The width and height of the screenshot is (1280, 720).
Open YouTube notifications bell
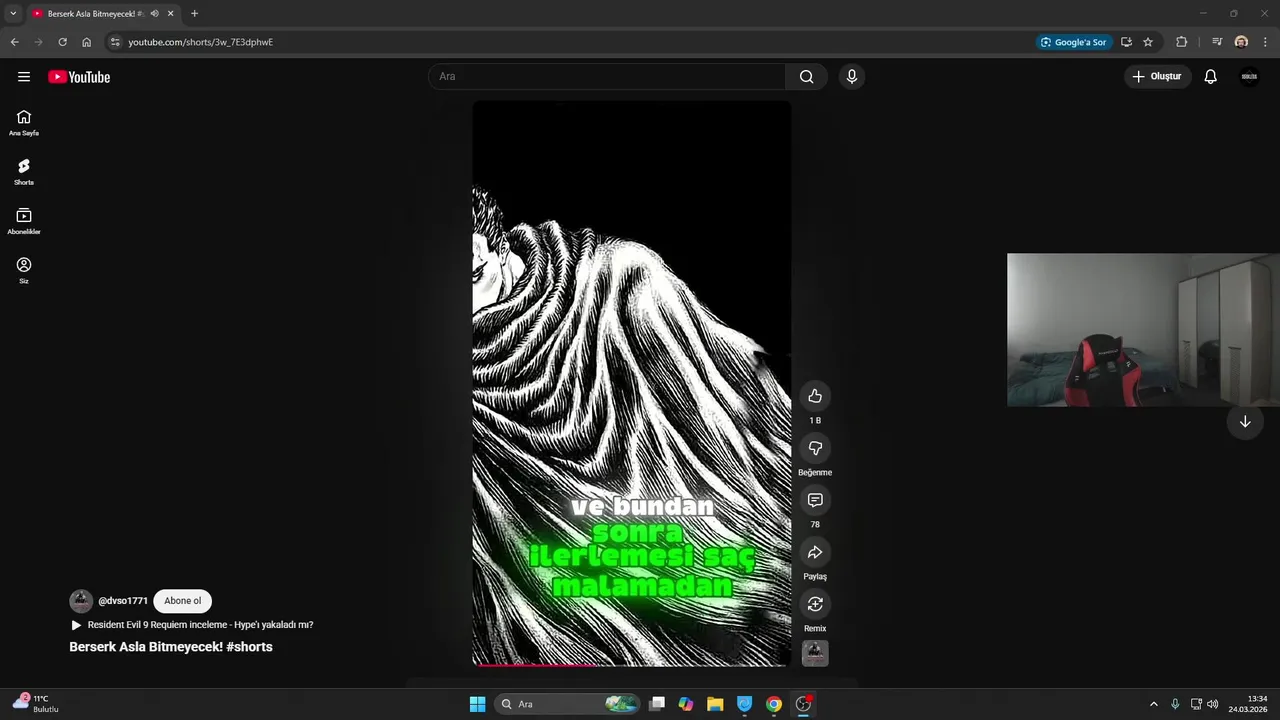[x=1210, y=77]
